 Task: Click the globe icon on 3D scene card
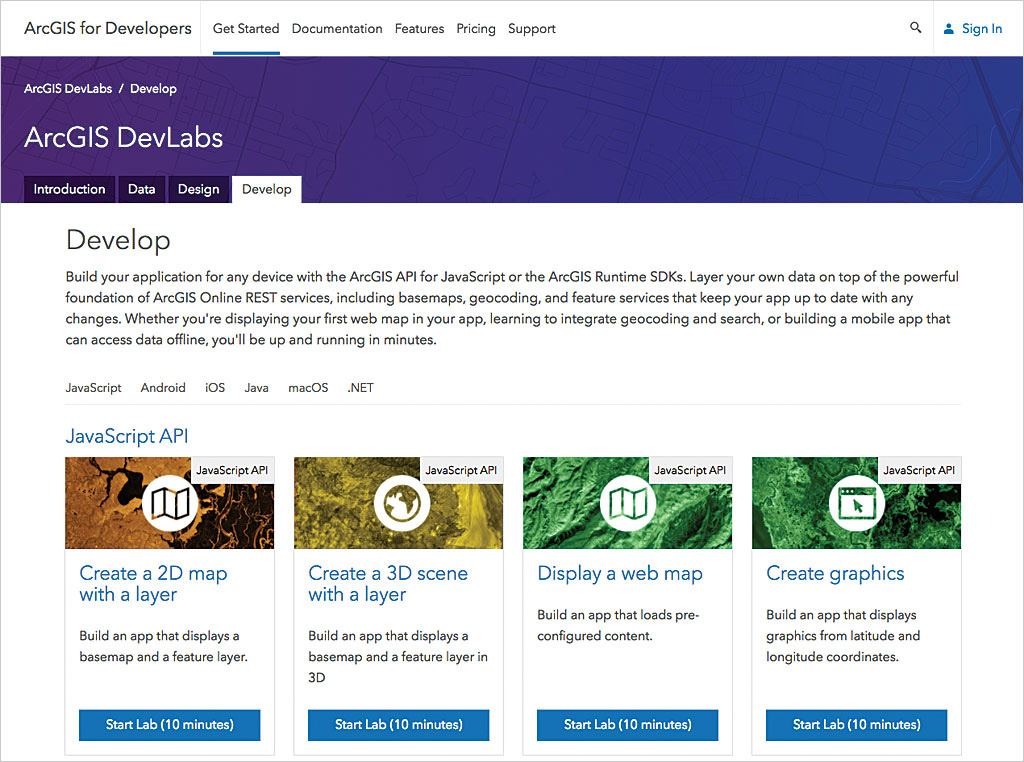(402, 503)
